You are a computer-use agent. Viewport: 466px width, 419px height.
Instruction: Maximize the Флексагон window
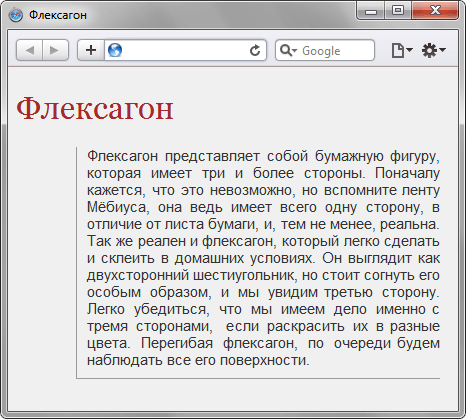[398, 11]
